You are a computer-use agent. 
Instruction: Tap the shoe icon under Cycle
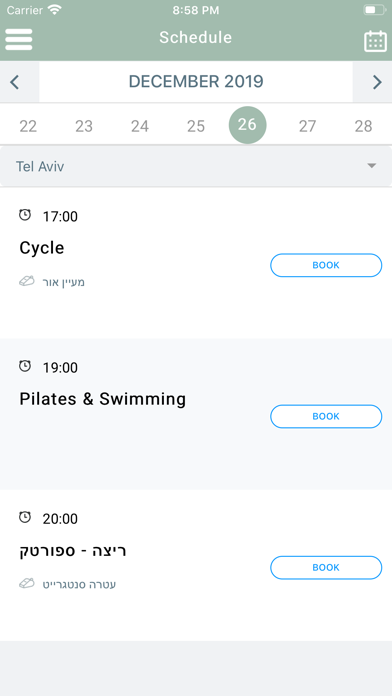click(27, 281)
